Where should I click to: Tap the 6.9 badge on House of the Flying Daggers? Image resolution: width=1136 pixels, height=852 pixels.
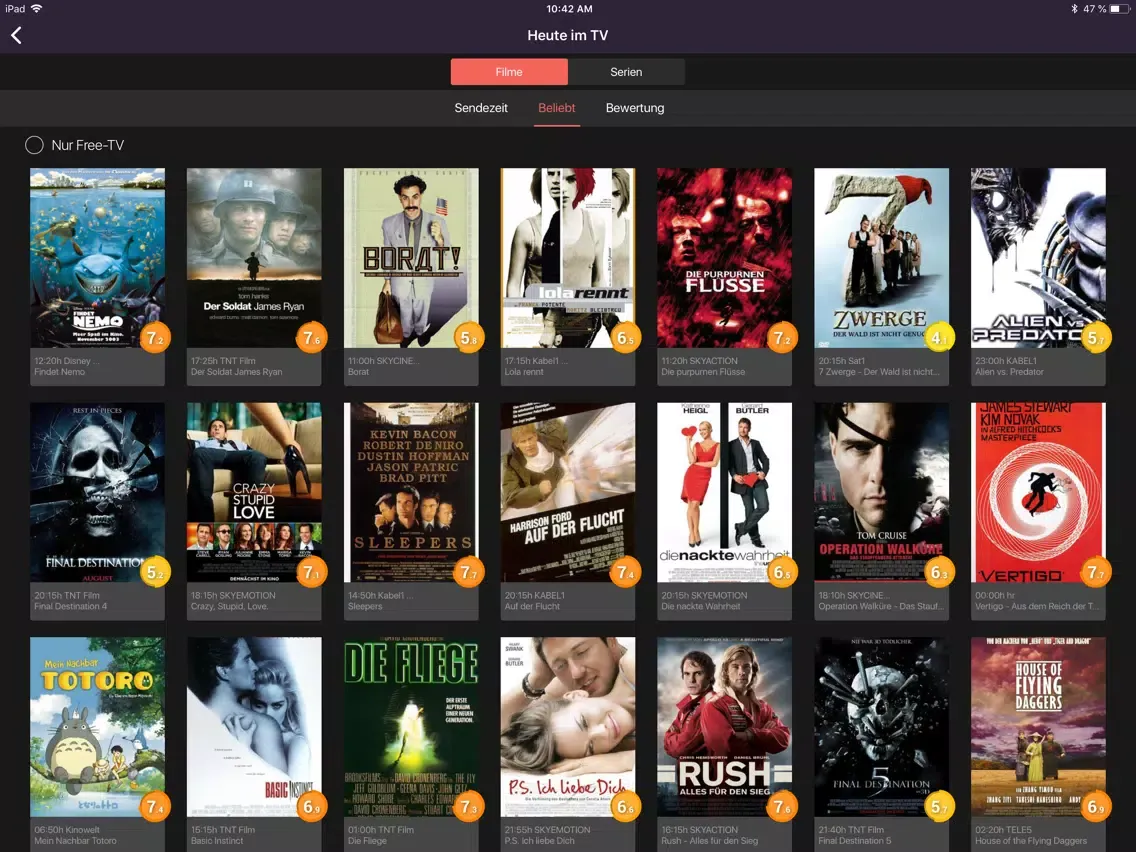click(1095, 806)
